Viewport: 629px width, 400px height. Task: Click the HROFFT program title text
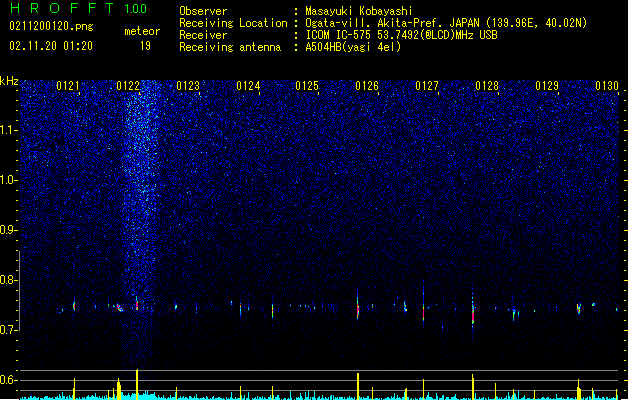coord(61,8)
